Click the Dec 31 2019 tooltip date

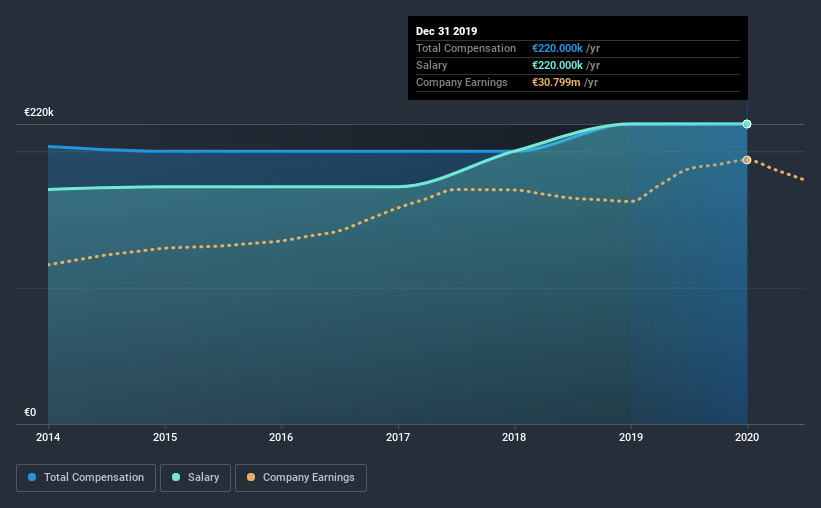click(x=447, y=31)
